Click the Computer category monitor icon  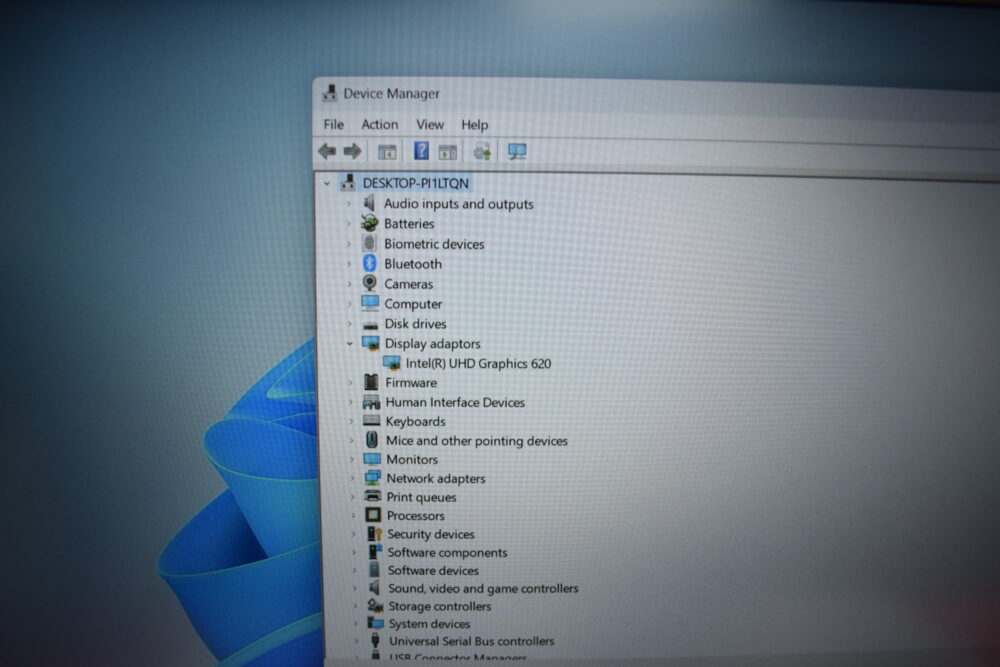[370, 303]
